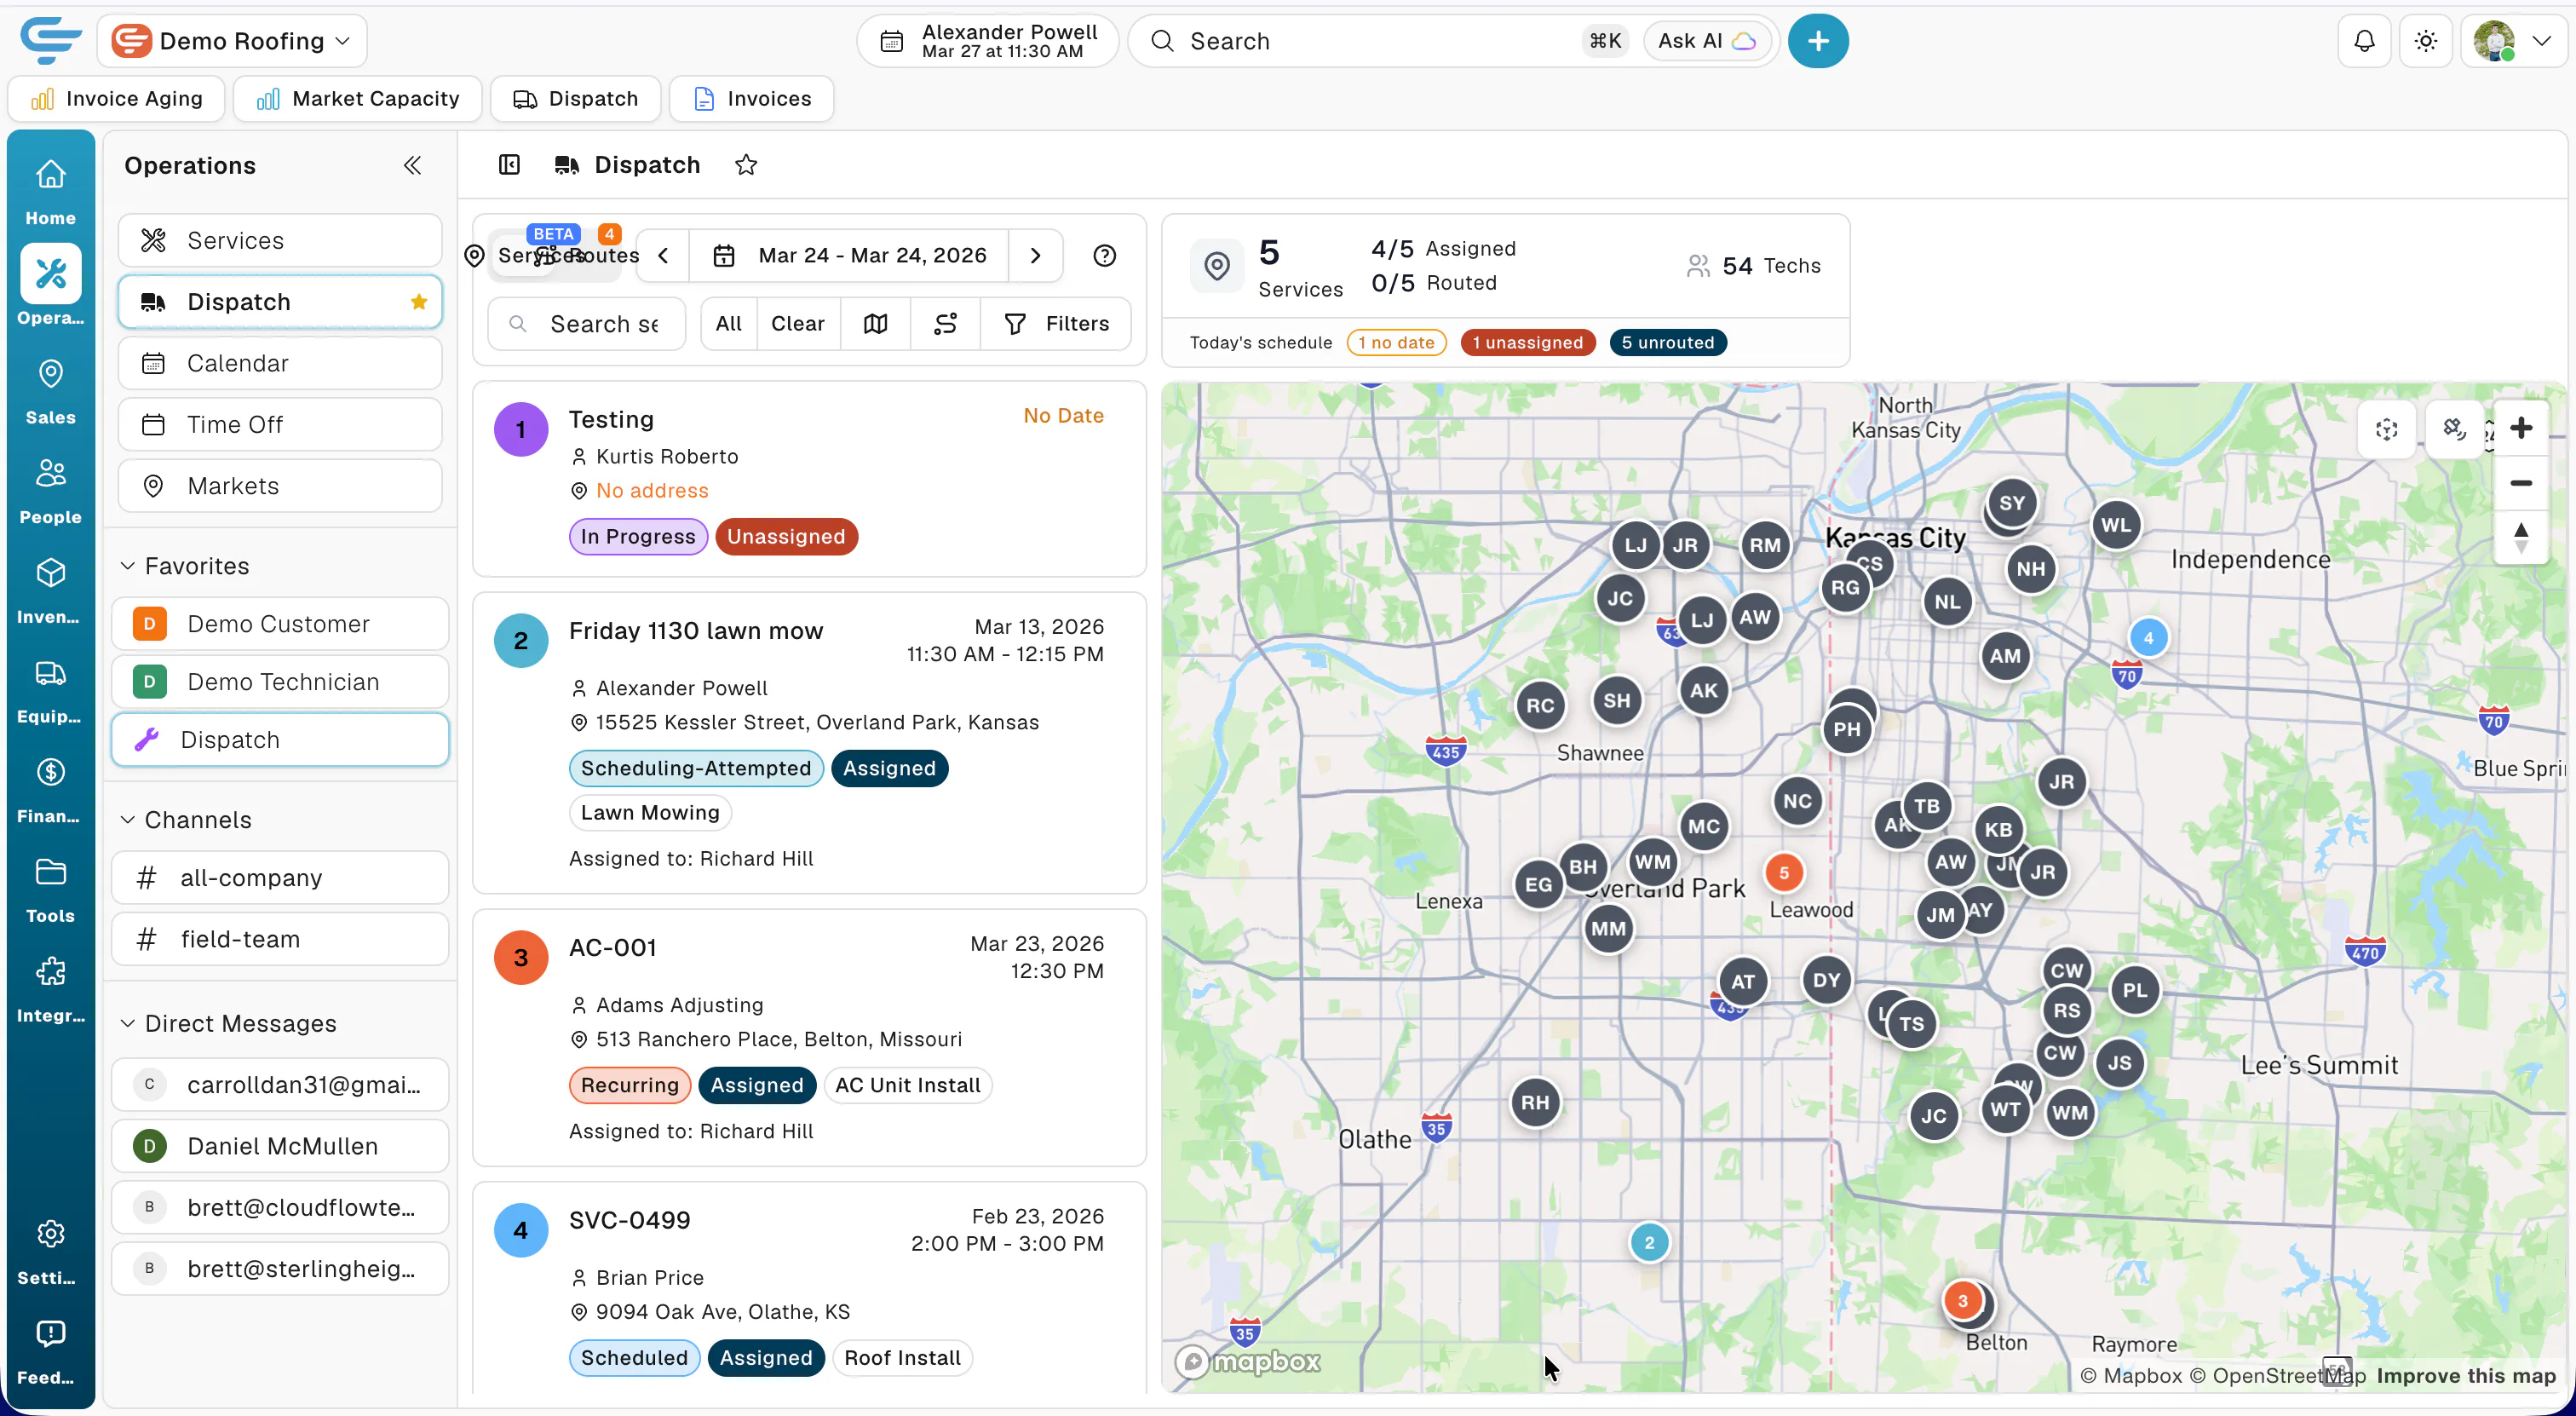2576x1416 pixels.
Task: Click the Clear button
Action: point(797,324)
